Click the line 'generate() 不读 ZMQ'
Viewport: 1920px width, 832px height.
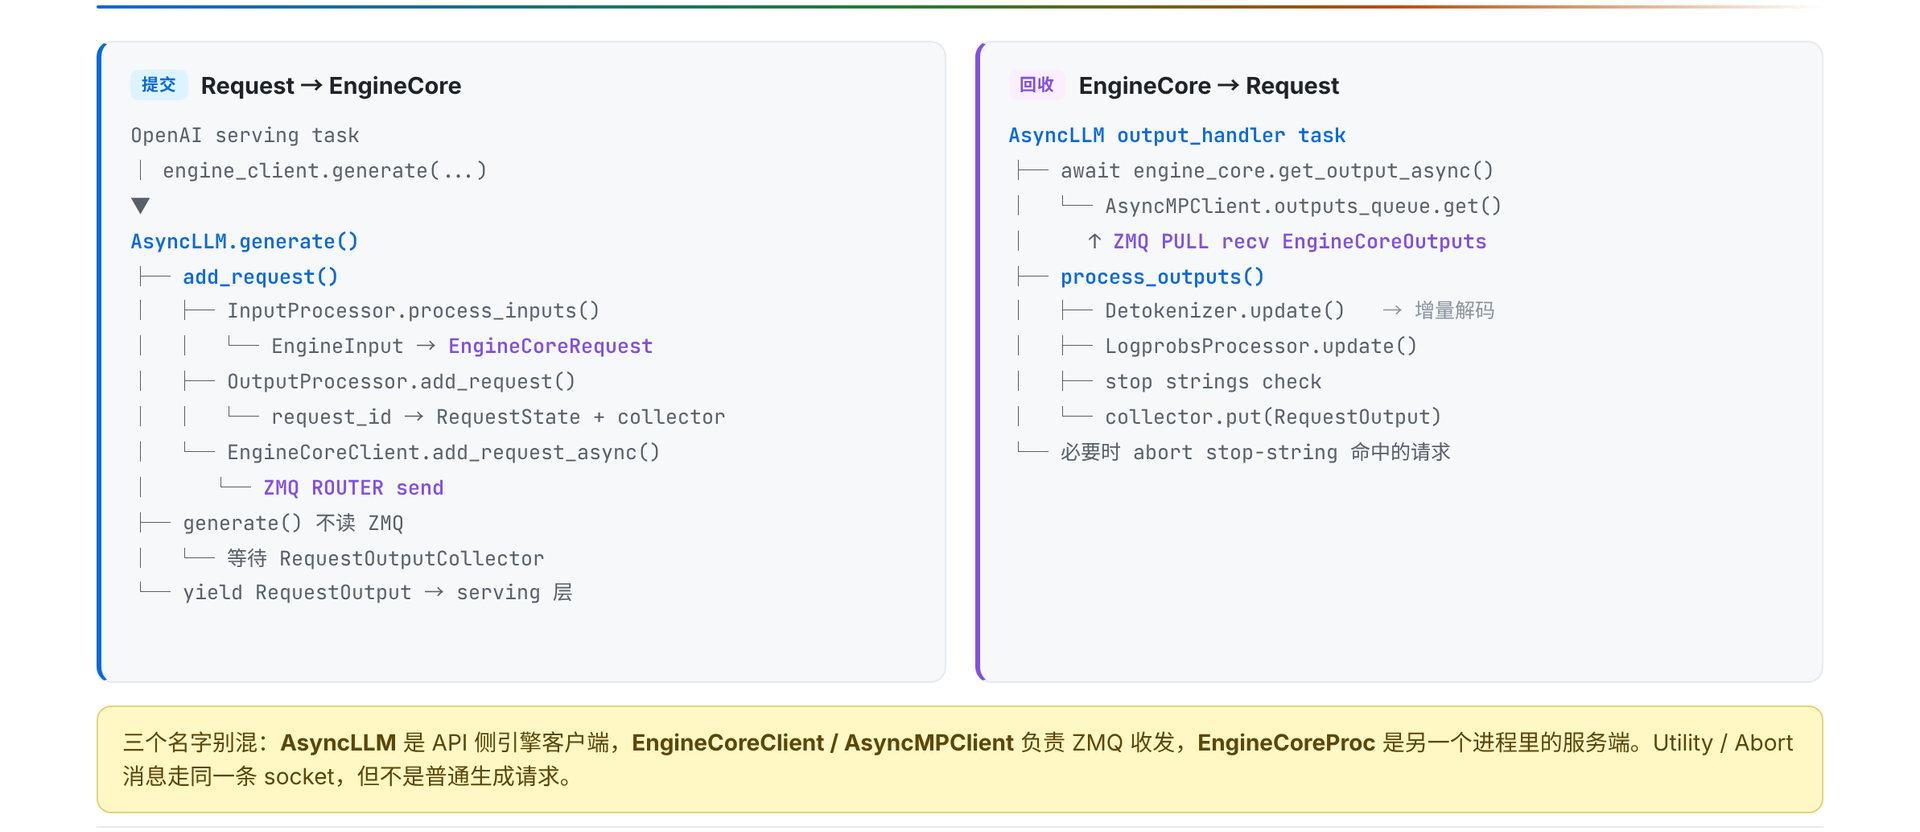(x=293, y=523)
